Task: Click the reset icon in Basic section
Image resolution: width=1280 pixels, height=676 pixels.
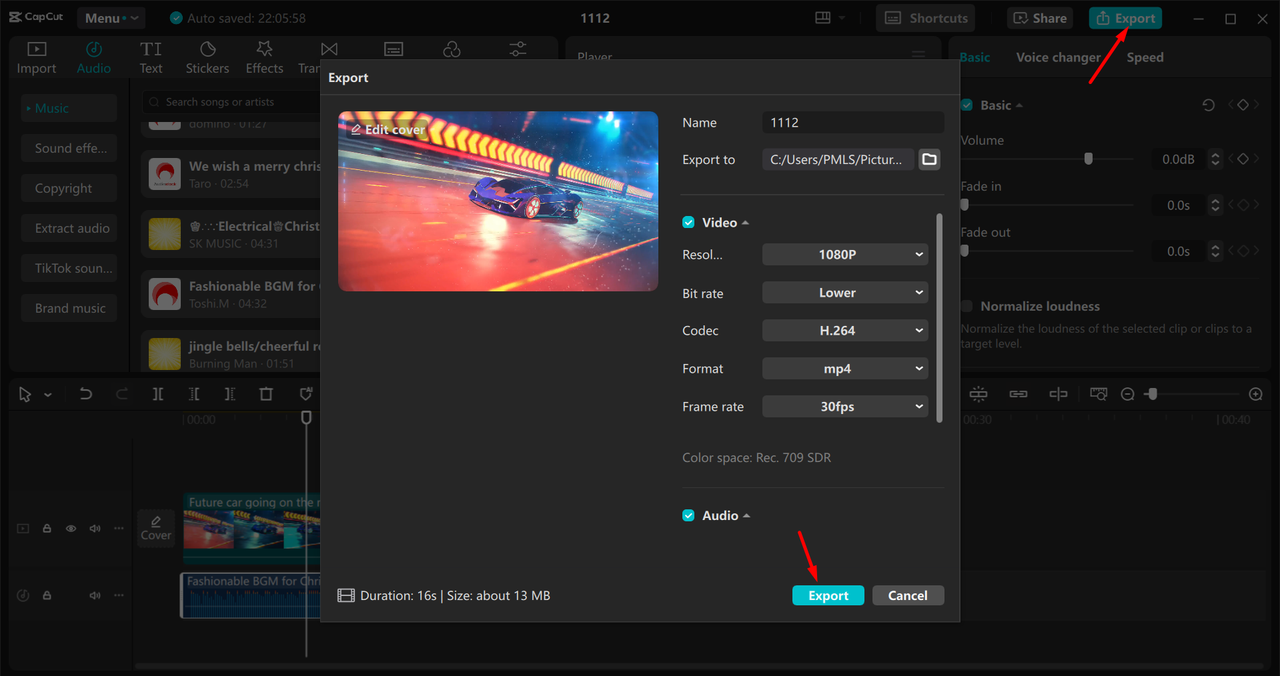Action: (x=1208, y=105)
